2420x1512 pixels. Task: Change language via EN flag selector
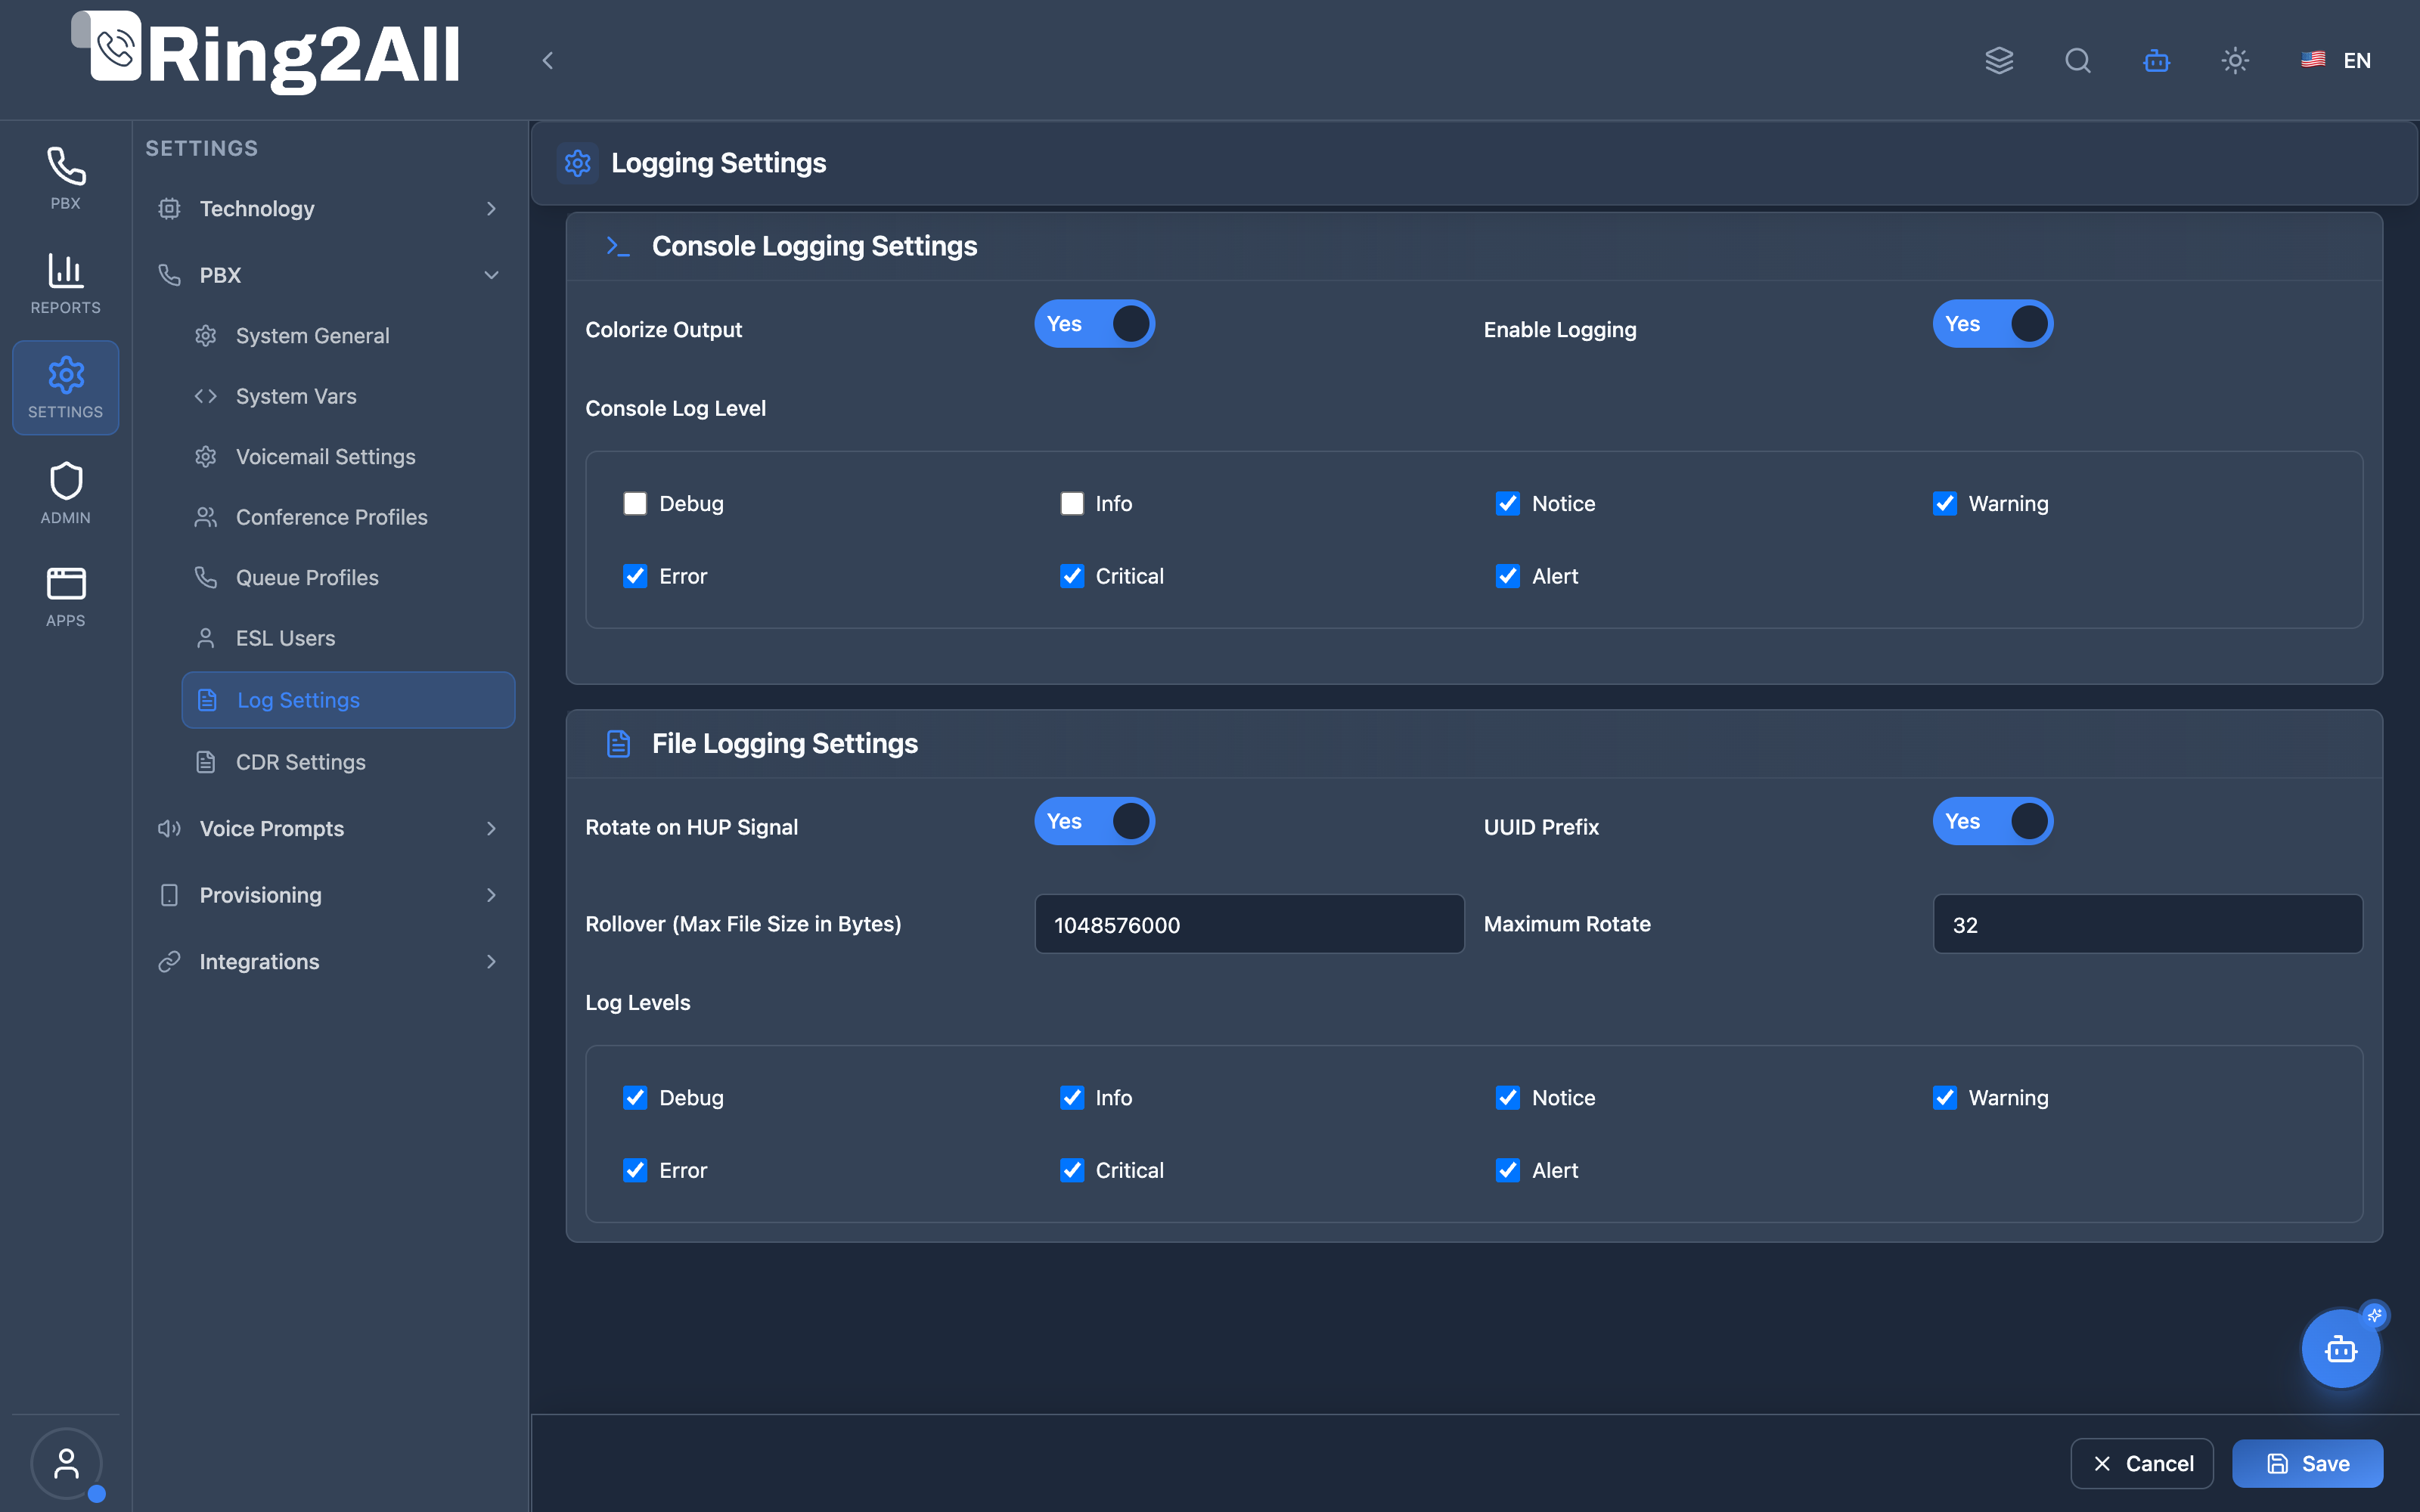coord(2335,60)
